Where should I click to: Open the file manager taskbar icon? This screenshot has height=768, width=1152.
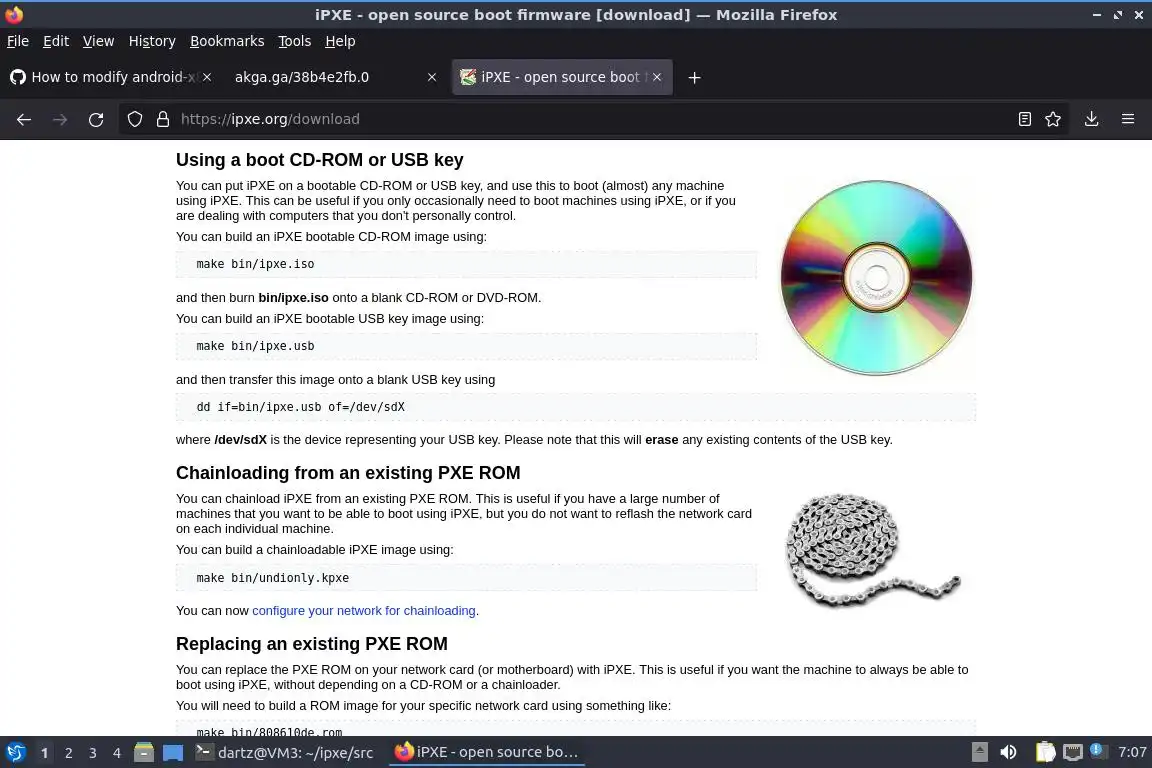click(x=144, y=752)
